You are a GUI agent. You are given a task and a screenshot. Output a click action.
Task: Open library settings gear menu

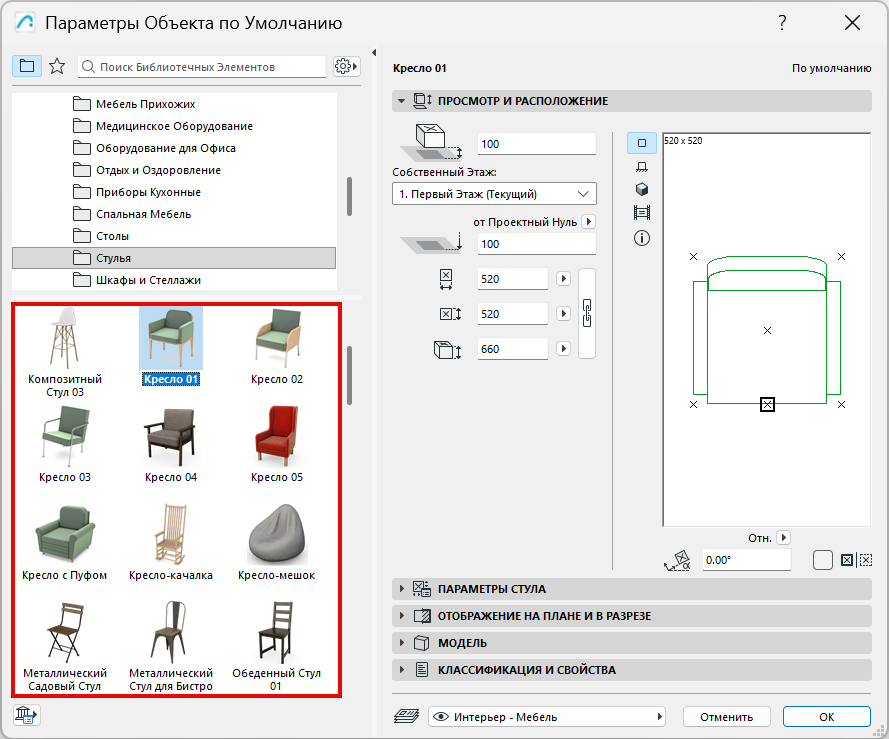tap(346, 66)
